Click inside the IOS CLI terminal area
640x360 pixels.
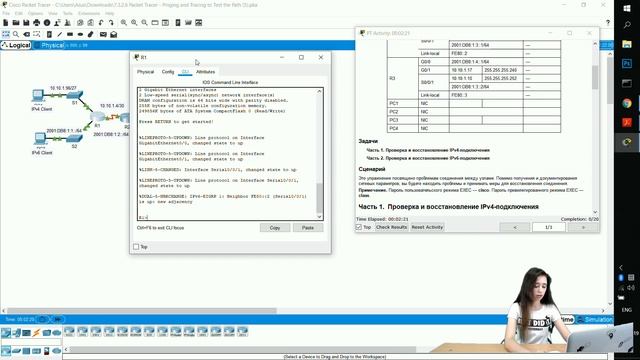(227, 153)
